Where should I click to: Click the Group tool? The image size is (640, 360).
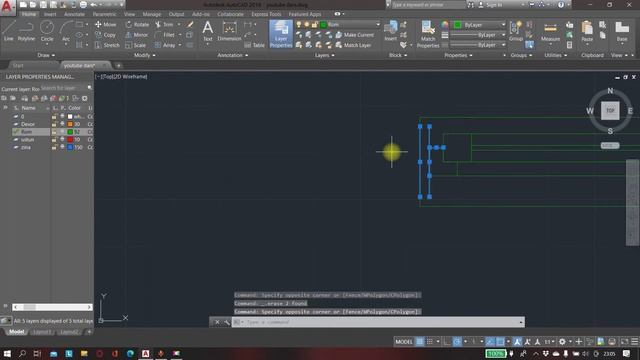click(516, 31)
